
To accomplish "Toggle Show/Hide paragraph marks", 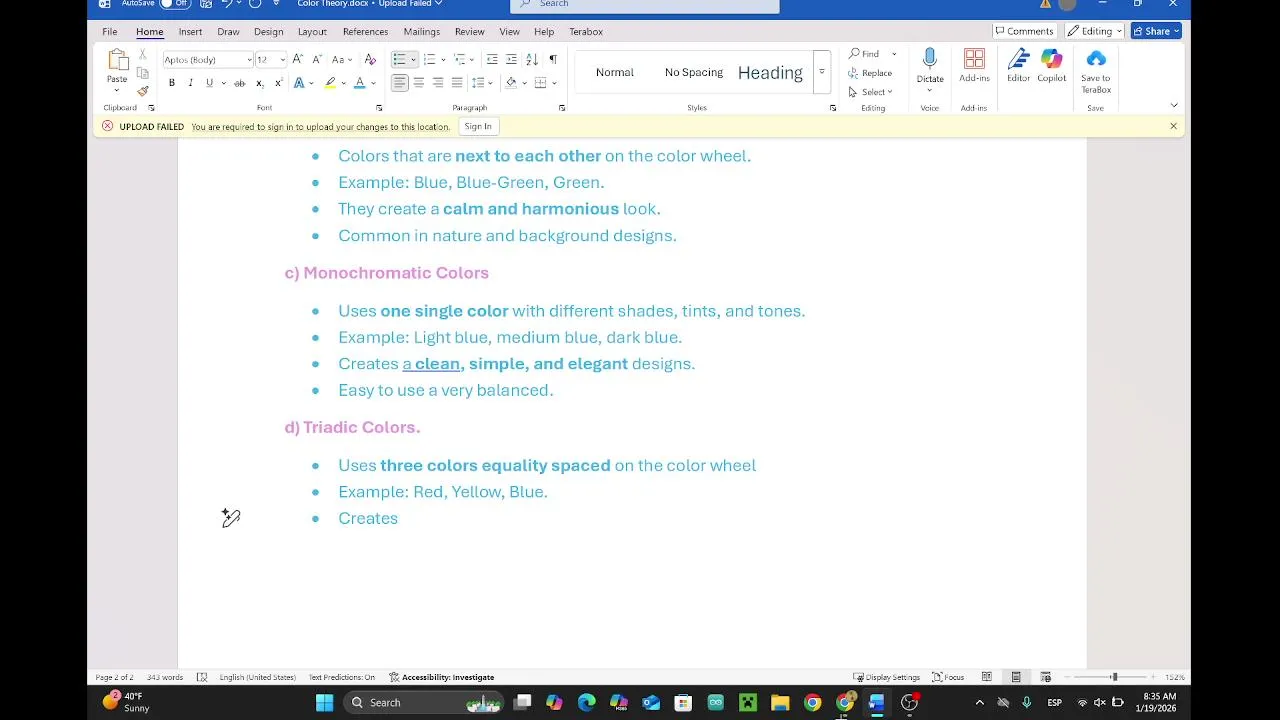I will click(x=553, y=60).
